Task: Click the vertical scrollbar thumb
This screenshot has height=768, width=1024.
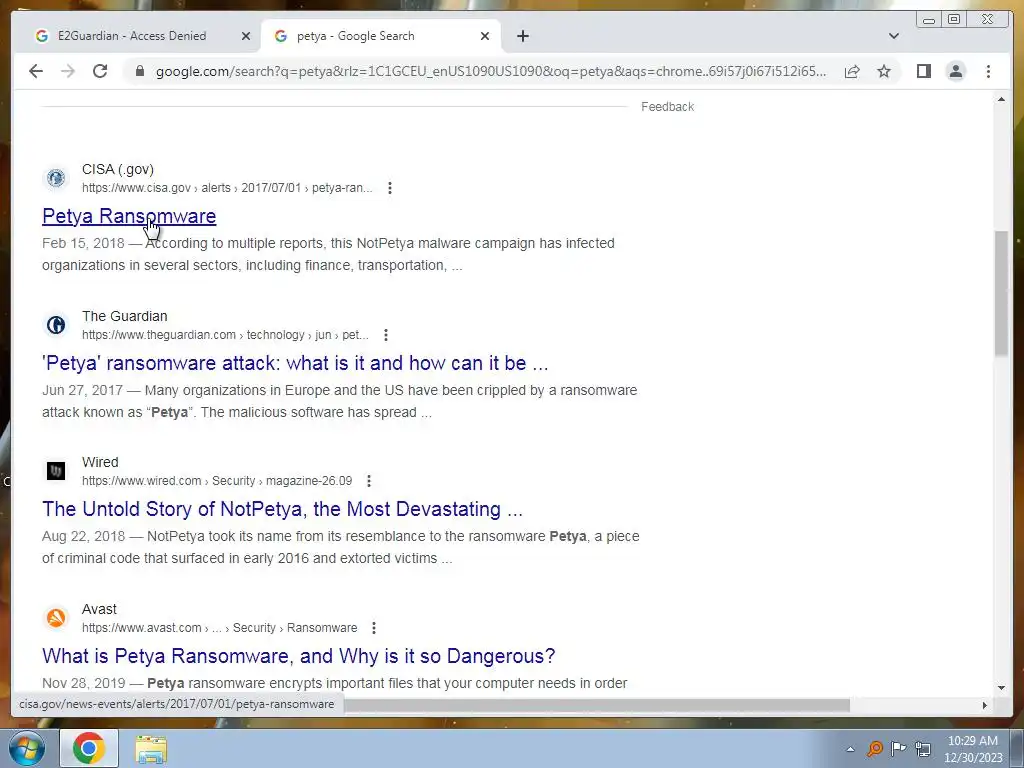Action: pyautogui.click(x=1001, y=293)
